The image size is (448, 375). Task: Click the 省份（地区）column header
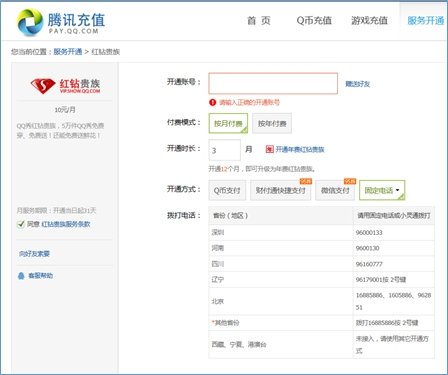coord(280,215)
